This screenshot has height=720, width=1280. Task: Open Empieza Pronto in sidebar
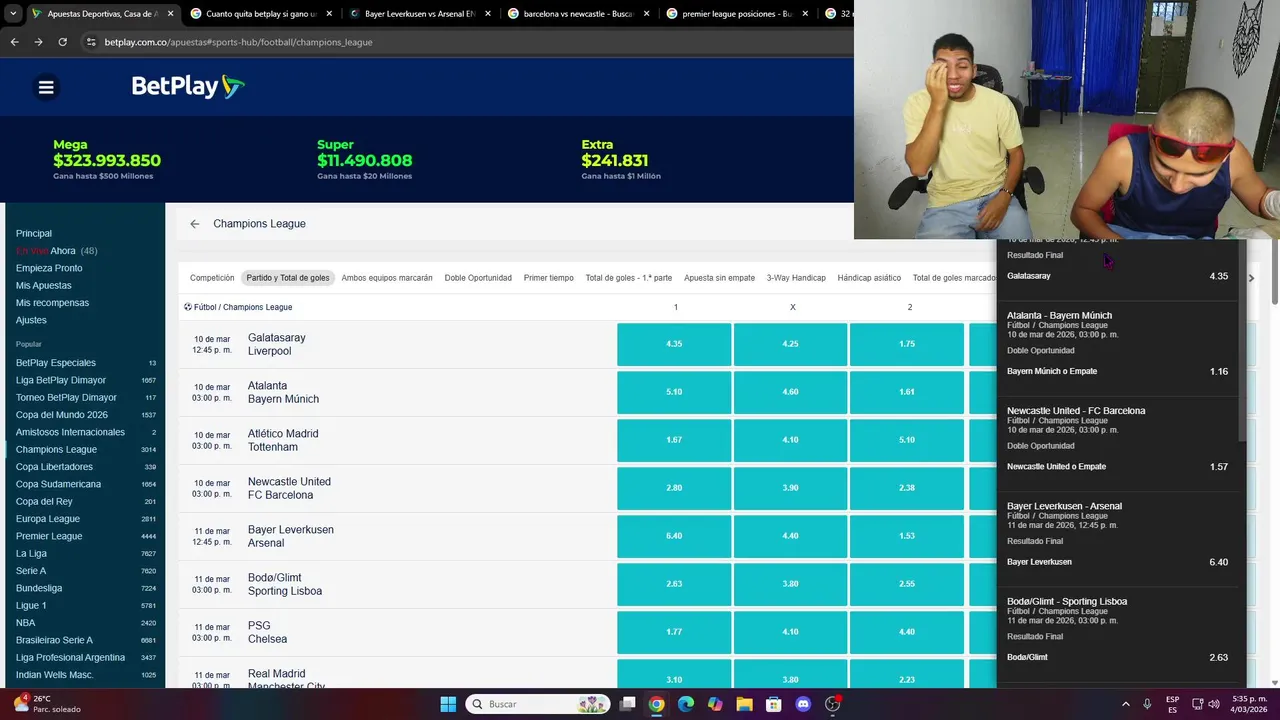point(49,268)
